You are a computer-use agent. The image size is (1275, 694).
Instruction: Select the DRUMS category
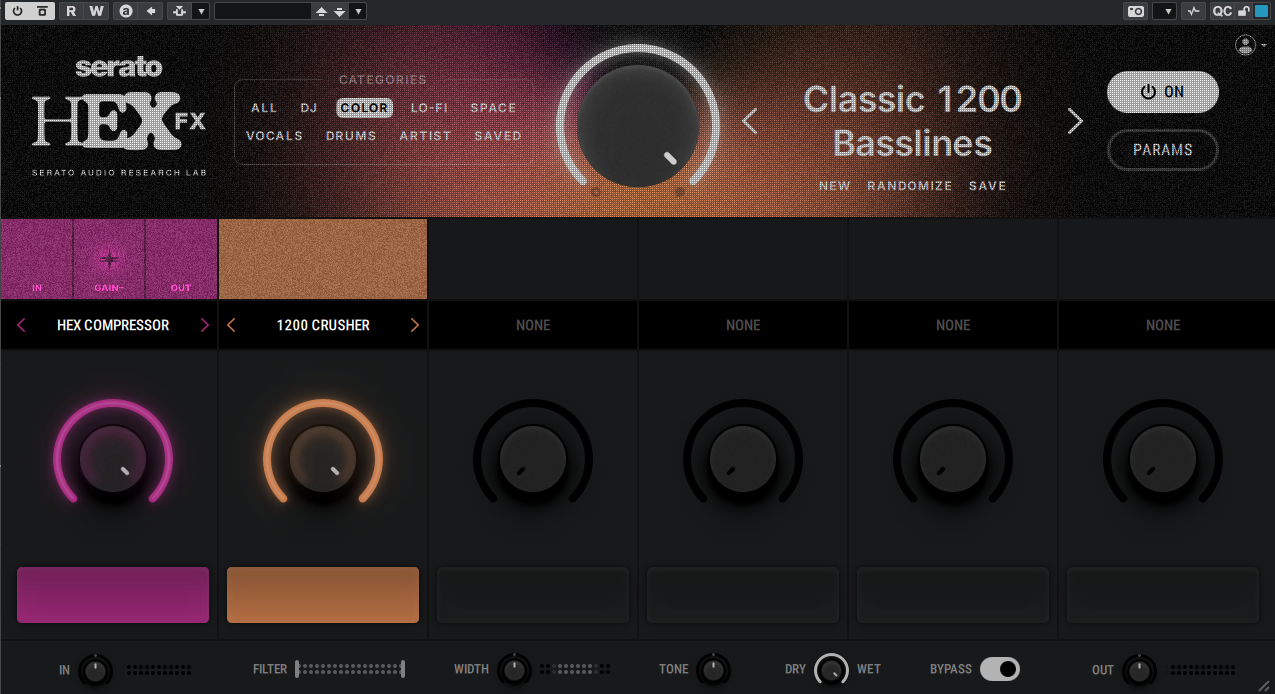pyautogui.click(x=351, y=136)
